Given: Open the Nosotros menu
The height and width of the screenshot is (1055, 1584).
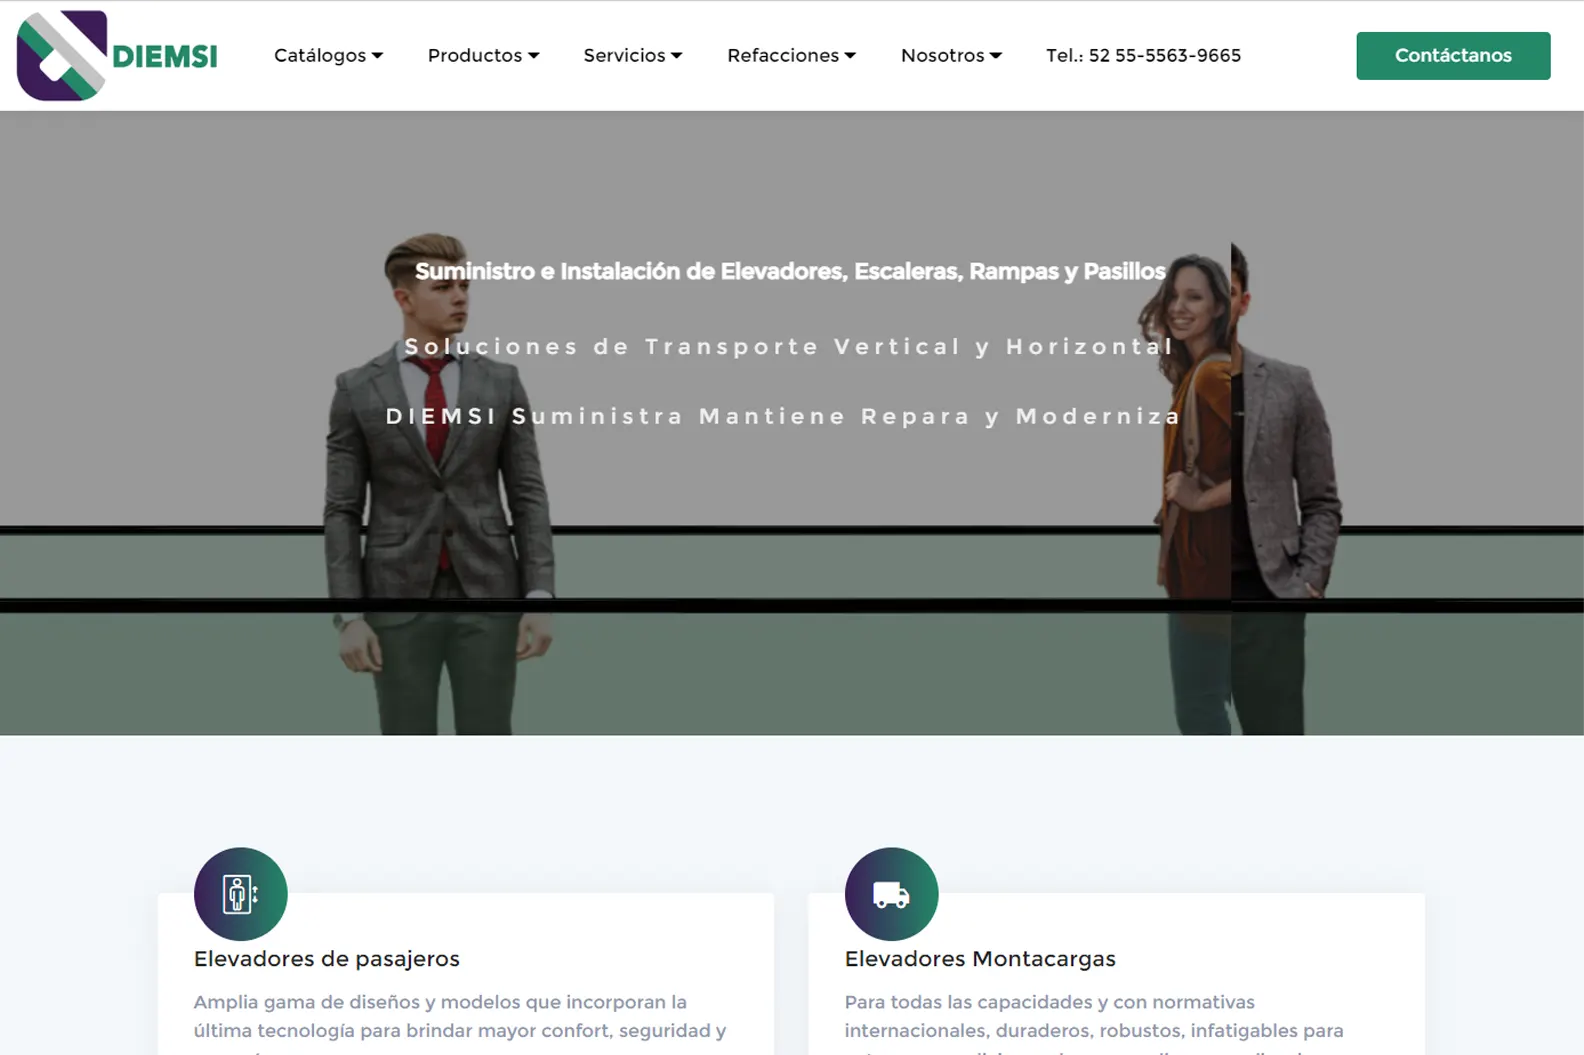Looking at the screenshot, I should click(x=951, y=55).
